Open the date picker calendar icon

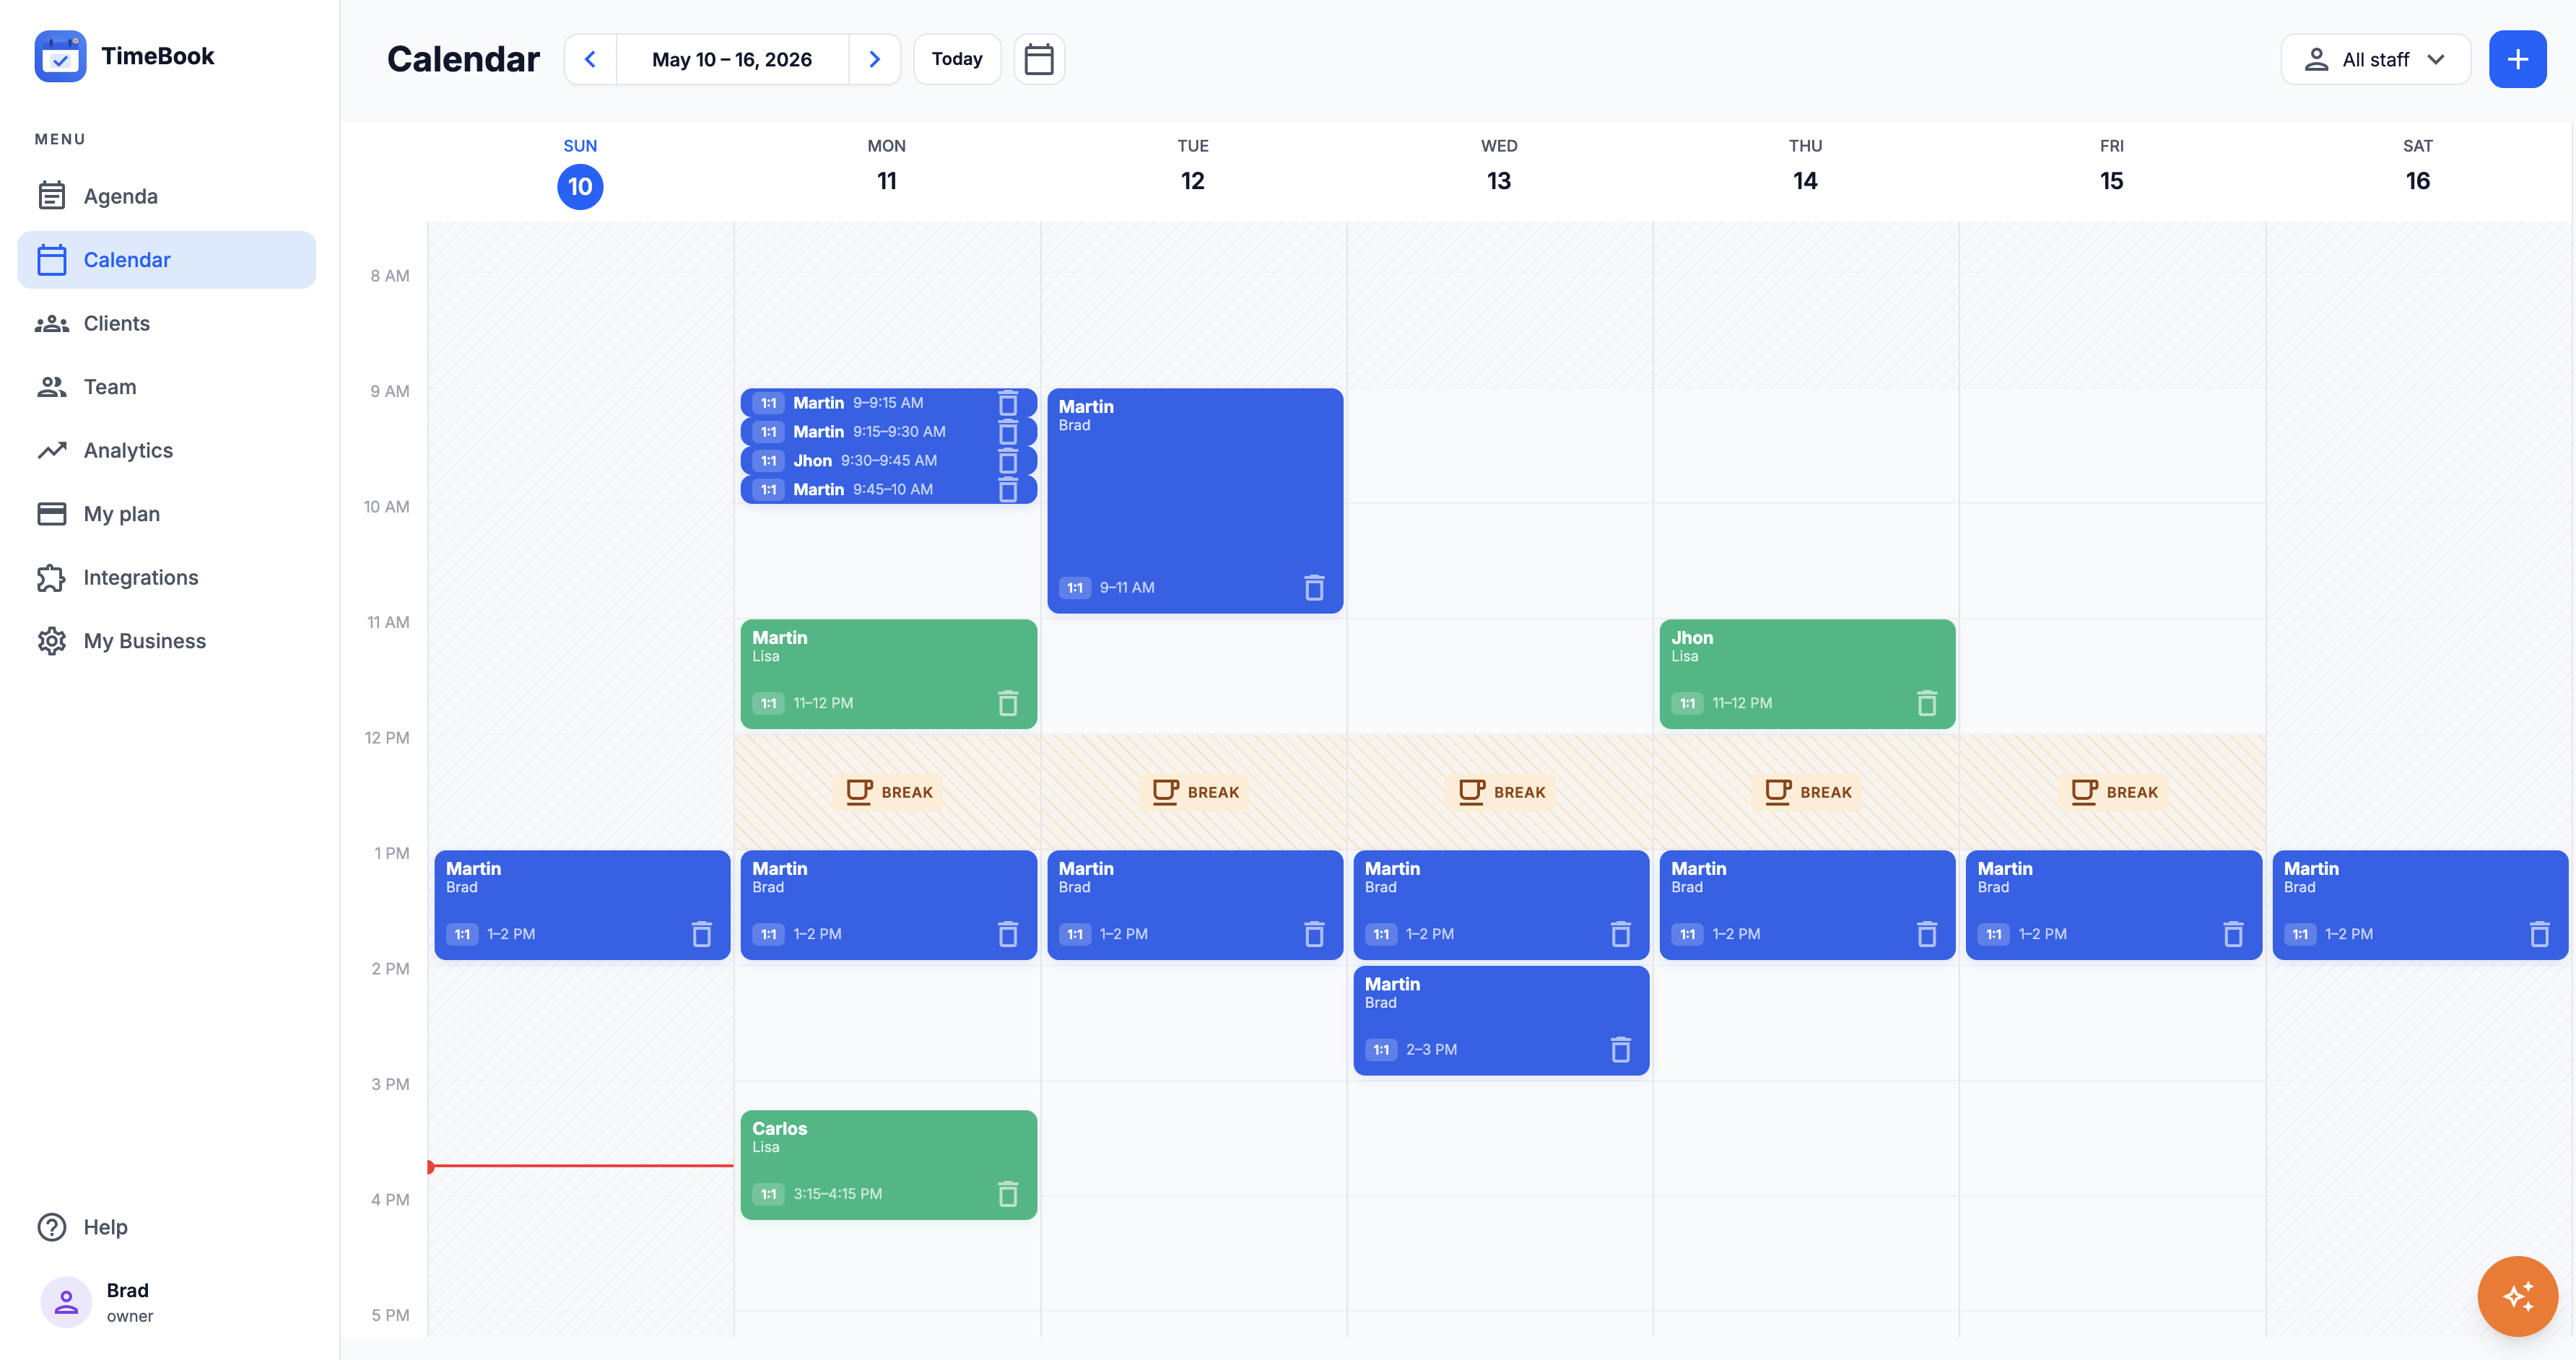[1039, 59]
